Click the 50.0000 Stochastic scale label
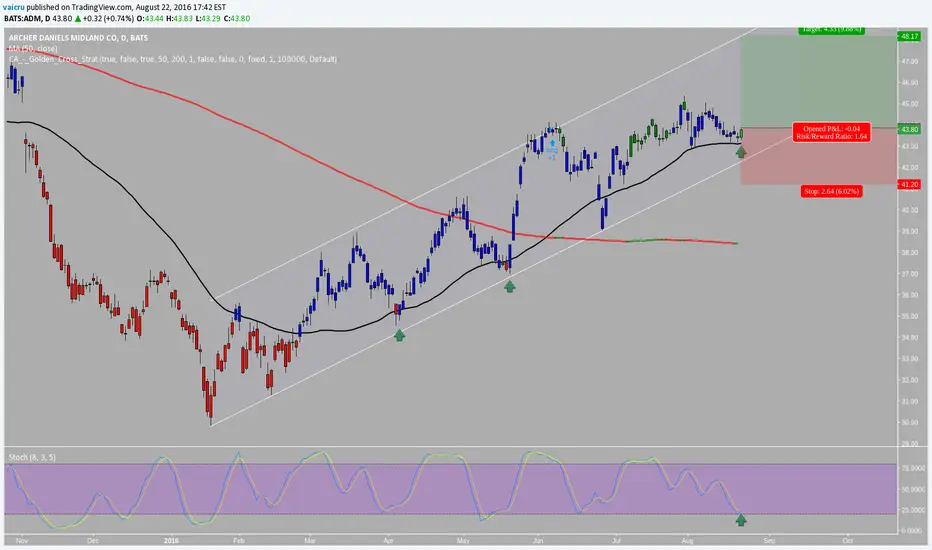Screen dimensions: 932x550 tap(912, 489)
